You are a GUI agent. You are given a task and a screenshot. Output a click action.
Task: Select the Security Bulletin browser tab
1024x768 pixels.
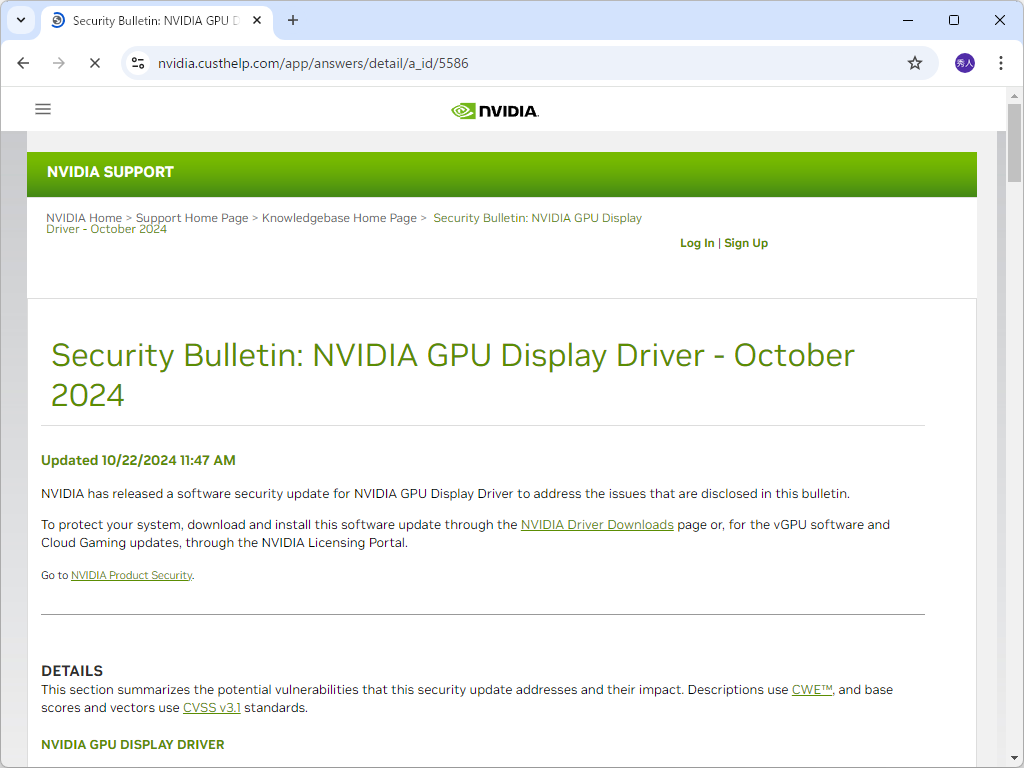(x=156, y=21)
